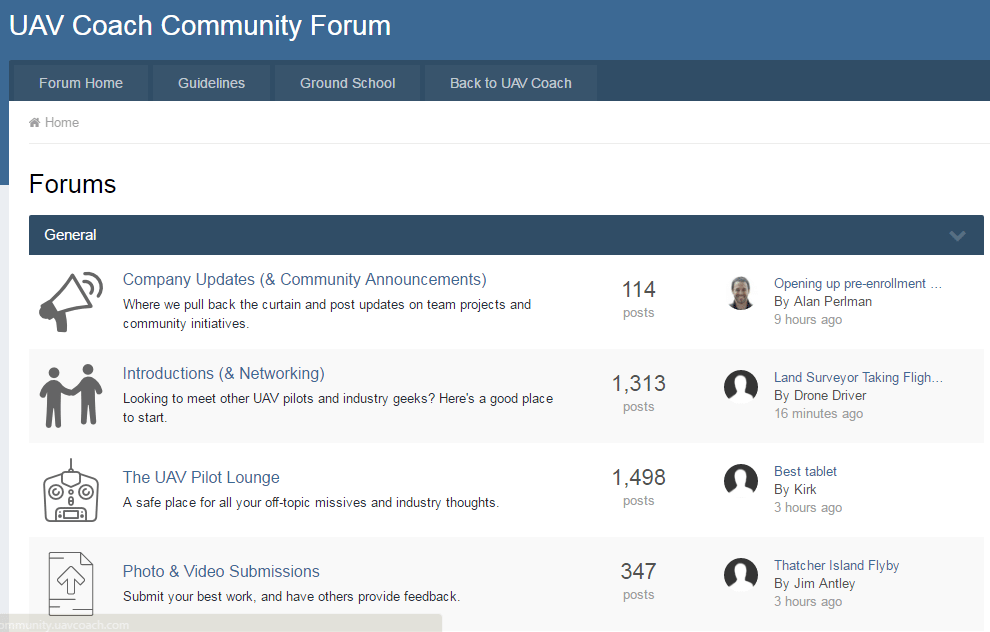
Task: Click the megaphone Company Updates icon
Action: click(x=71, y=301)
